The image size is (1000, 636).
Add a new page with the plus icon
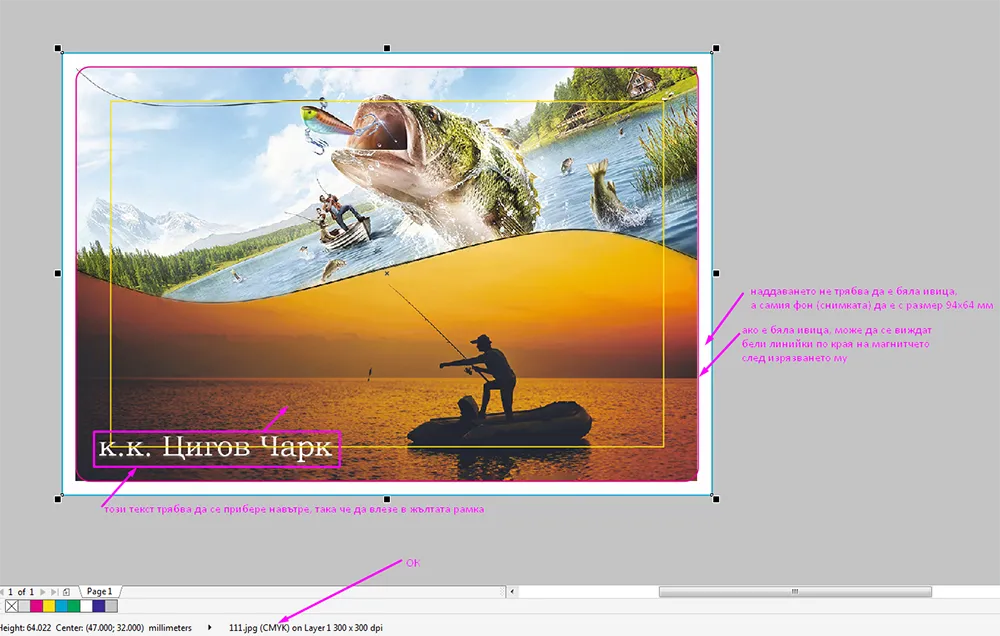(x=66, y=592)
